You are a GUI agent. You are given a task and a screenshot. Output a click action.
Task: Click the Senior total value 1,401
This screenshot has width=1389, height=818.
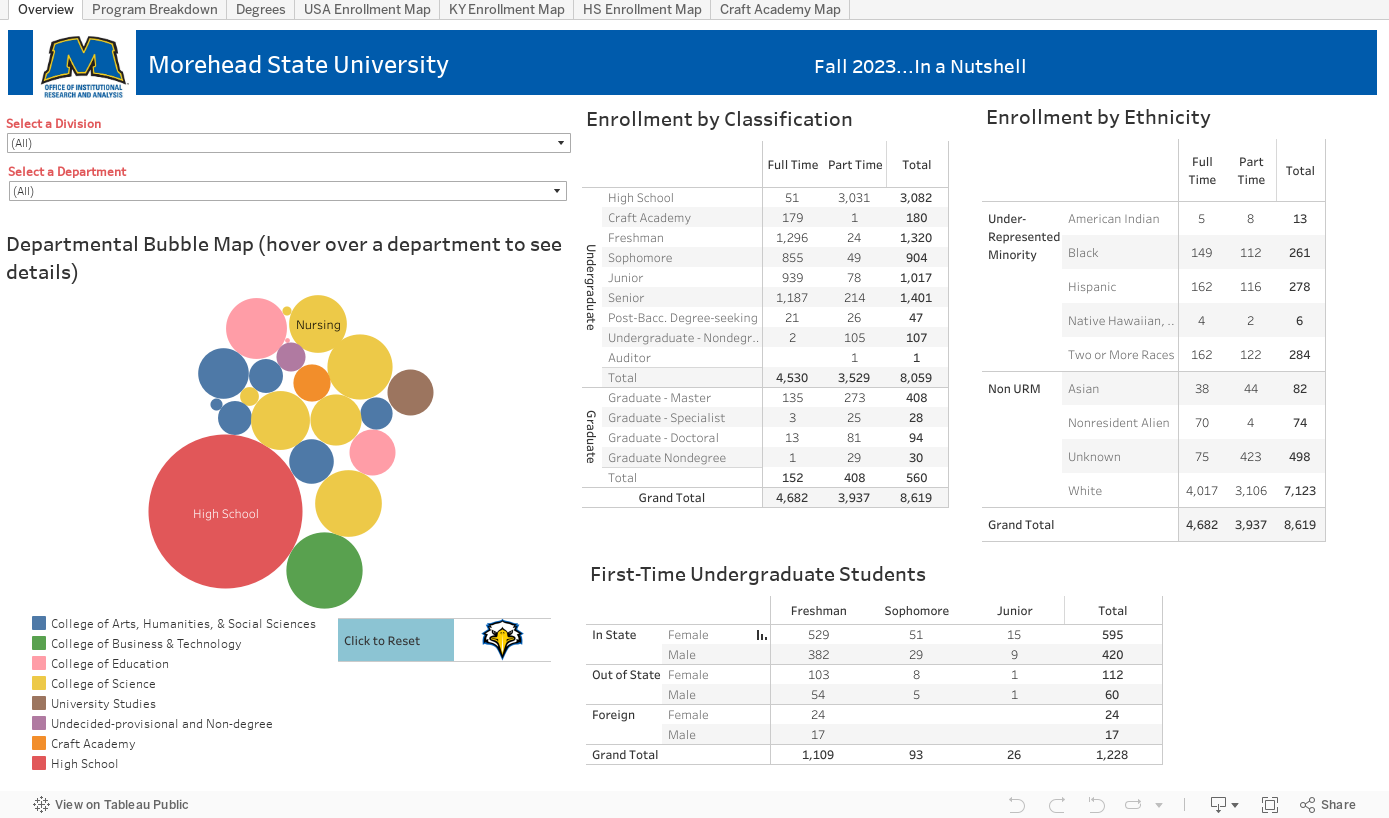[x=915, y=298]
